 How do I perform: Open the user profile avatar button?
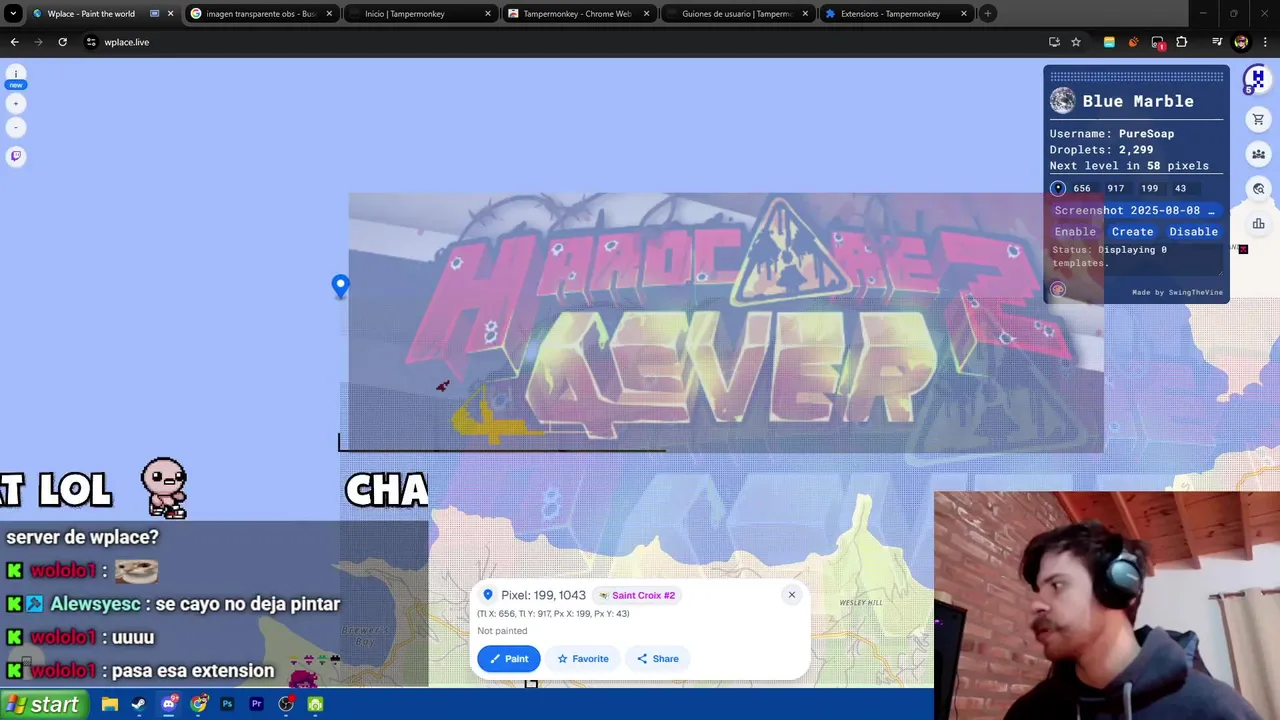pos(1257,79)
